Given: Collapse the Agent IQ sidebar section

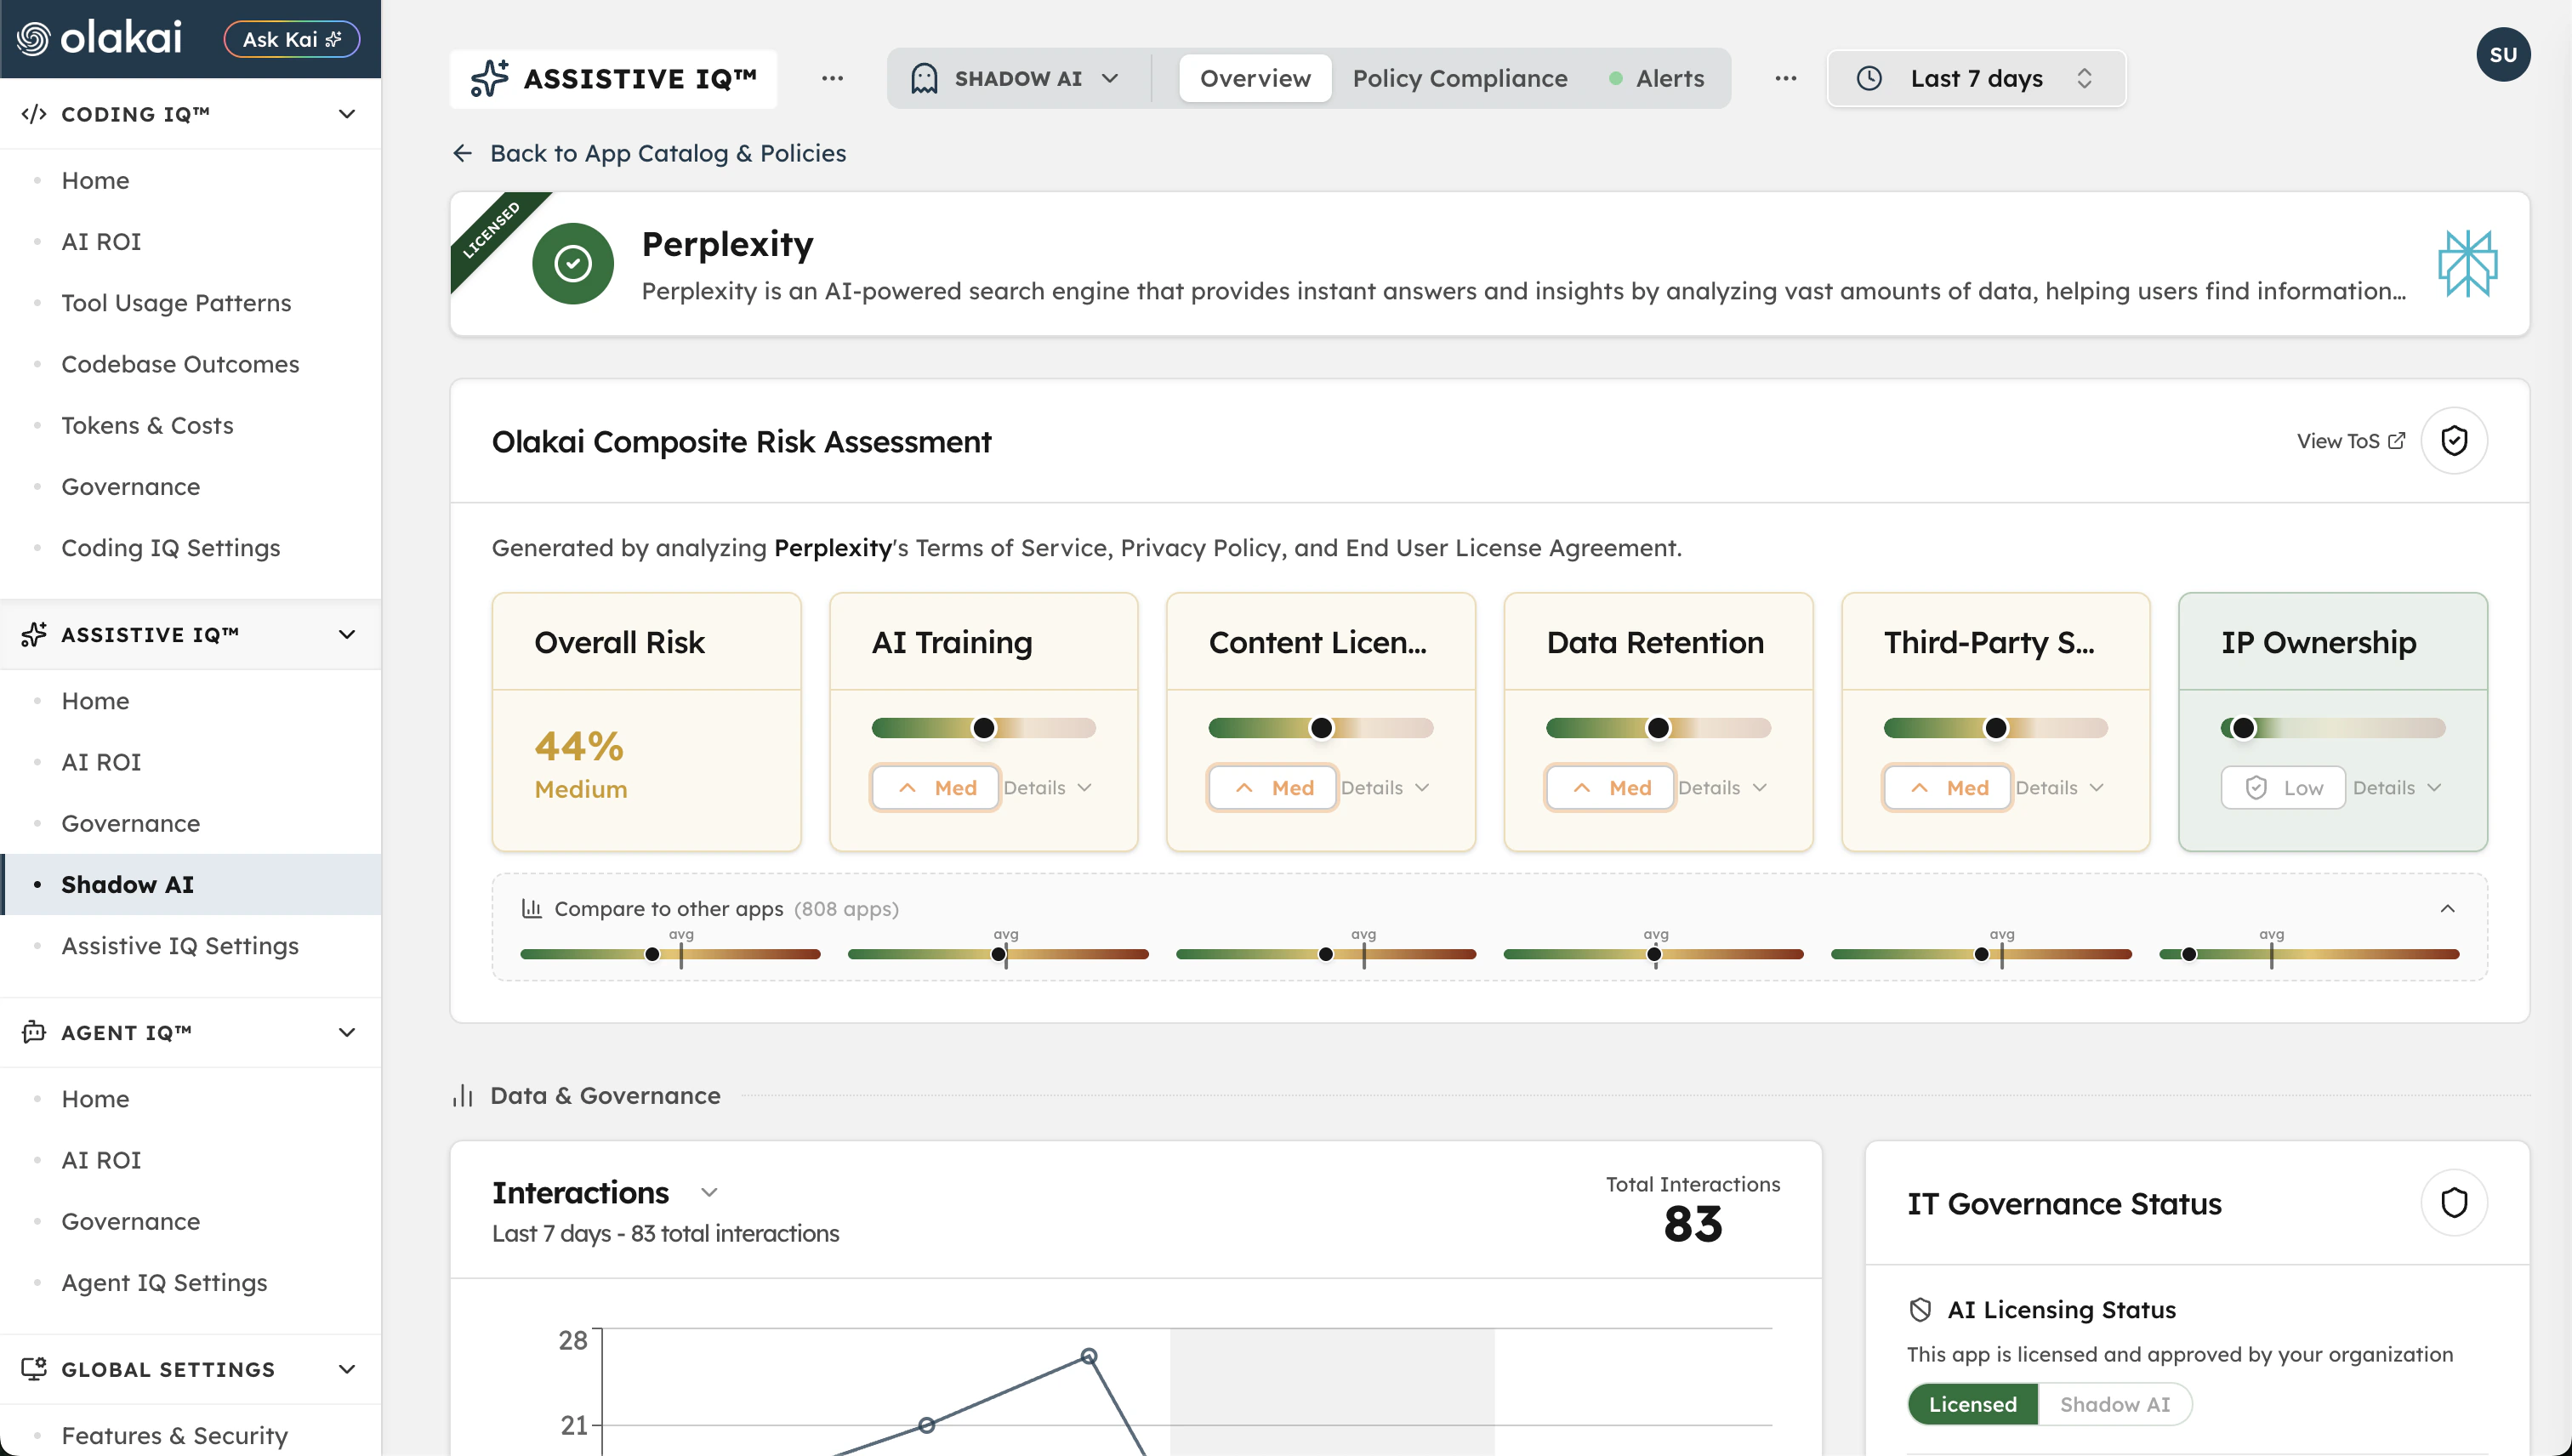Looking at the screenshot, I should coord(347,1032).
